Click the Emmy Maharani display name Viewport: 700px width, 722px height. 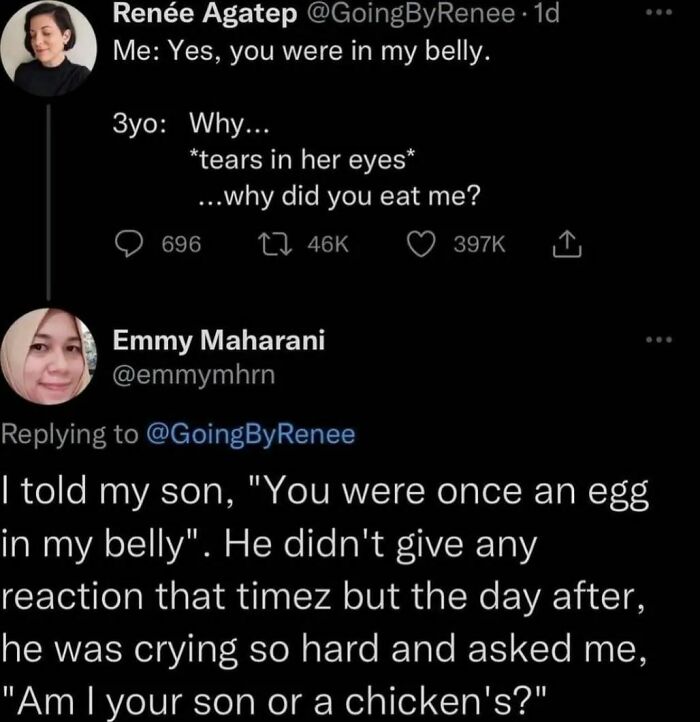pos(218,341)
